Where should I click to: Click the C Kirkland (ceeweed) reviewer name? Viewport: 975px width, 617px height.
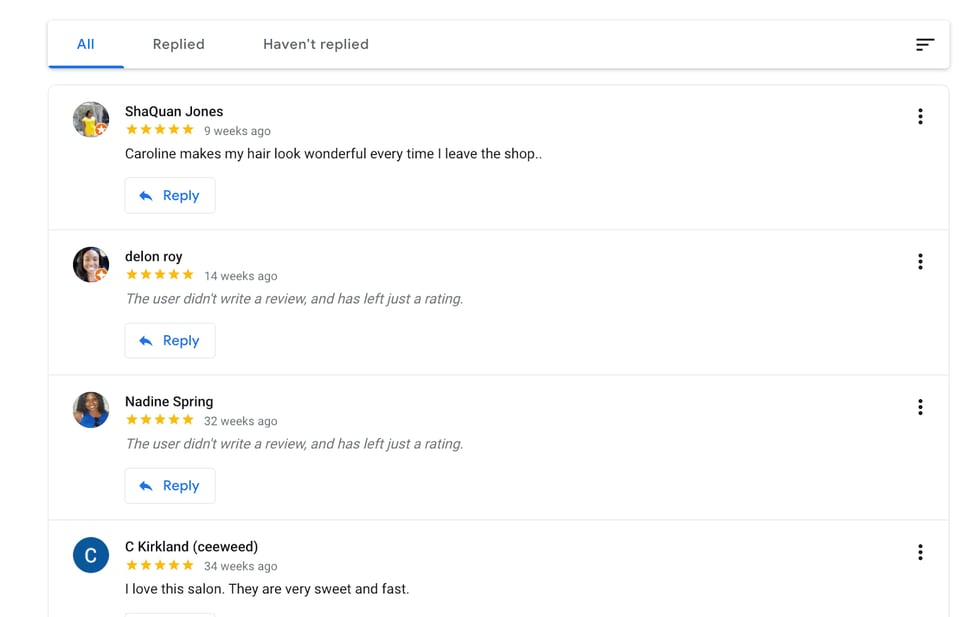192,546
